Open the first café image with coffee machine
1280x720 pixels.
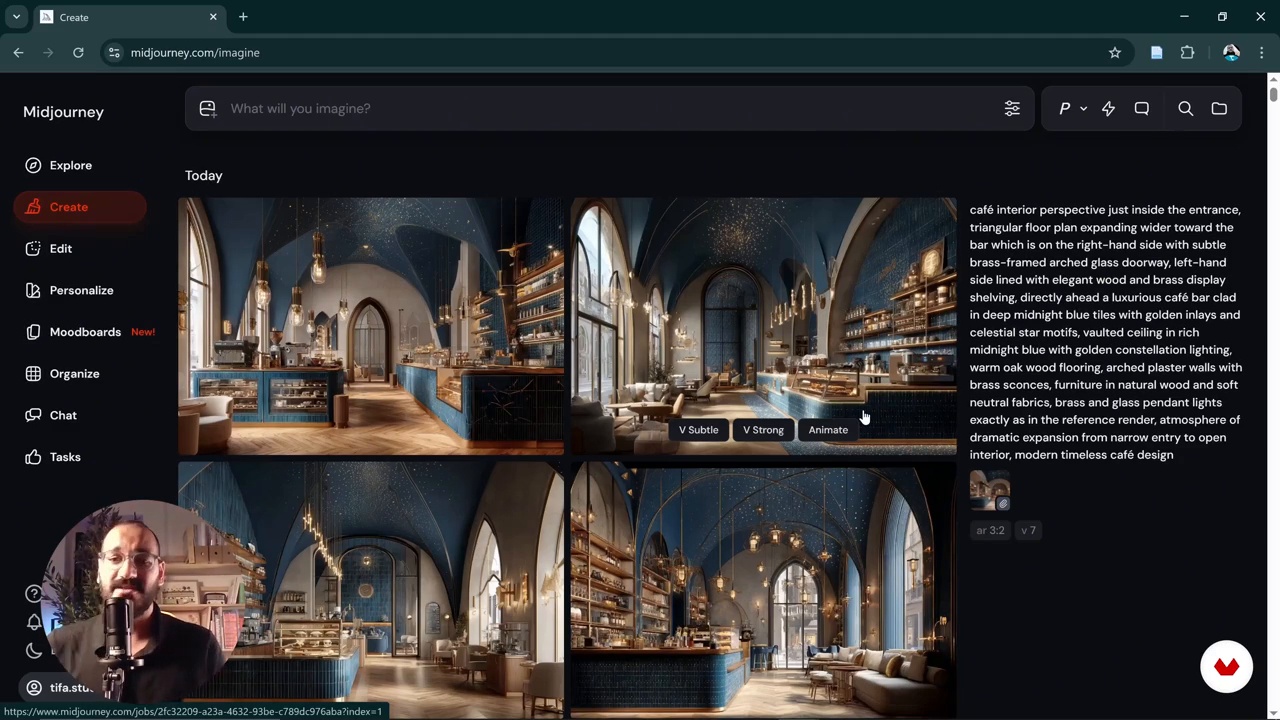pyautogui.click(x=371, y=326)
